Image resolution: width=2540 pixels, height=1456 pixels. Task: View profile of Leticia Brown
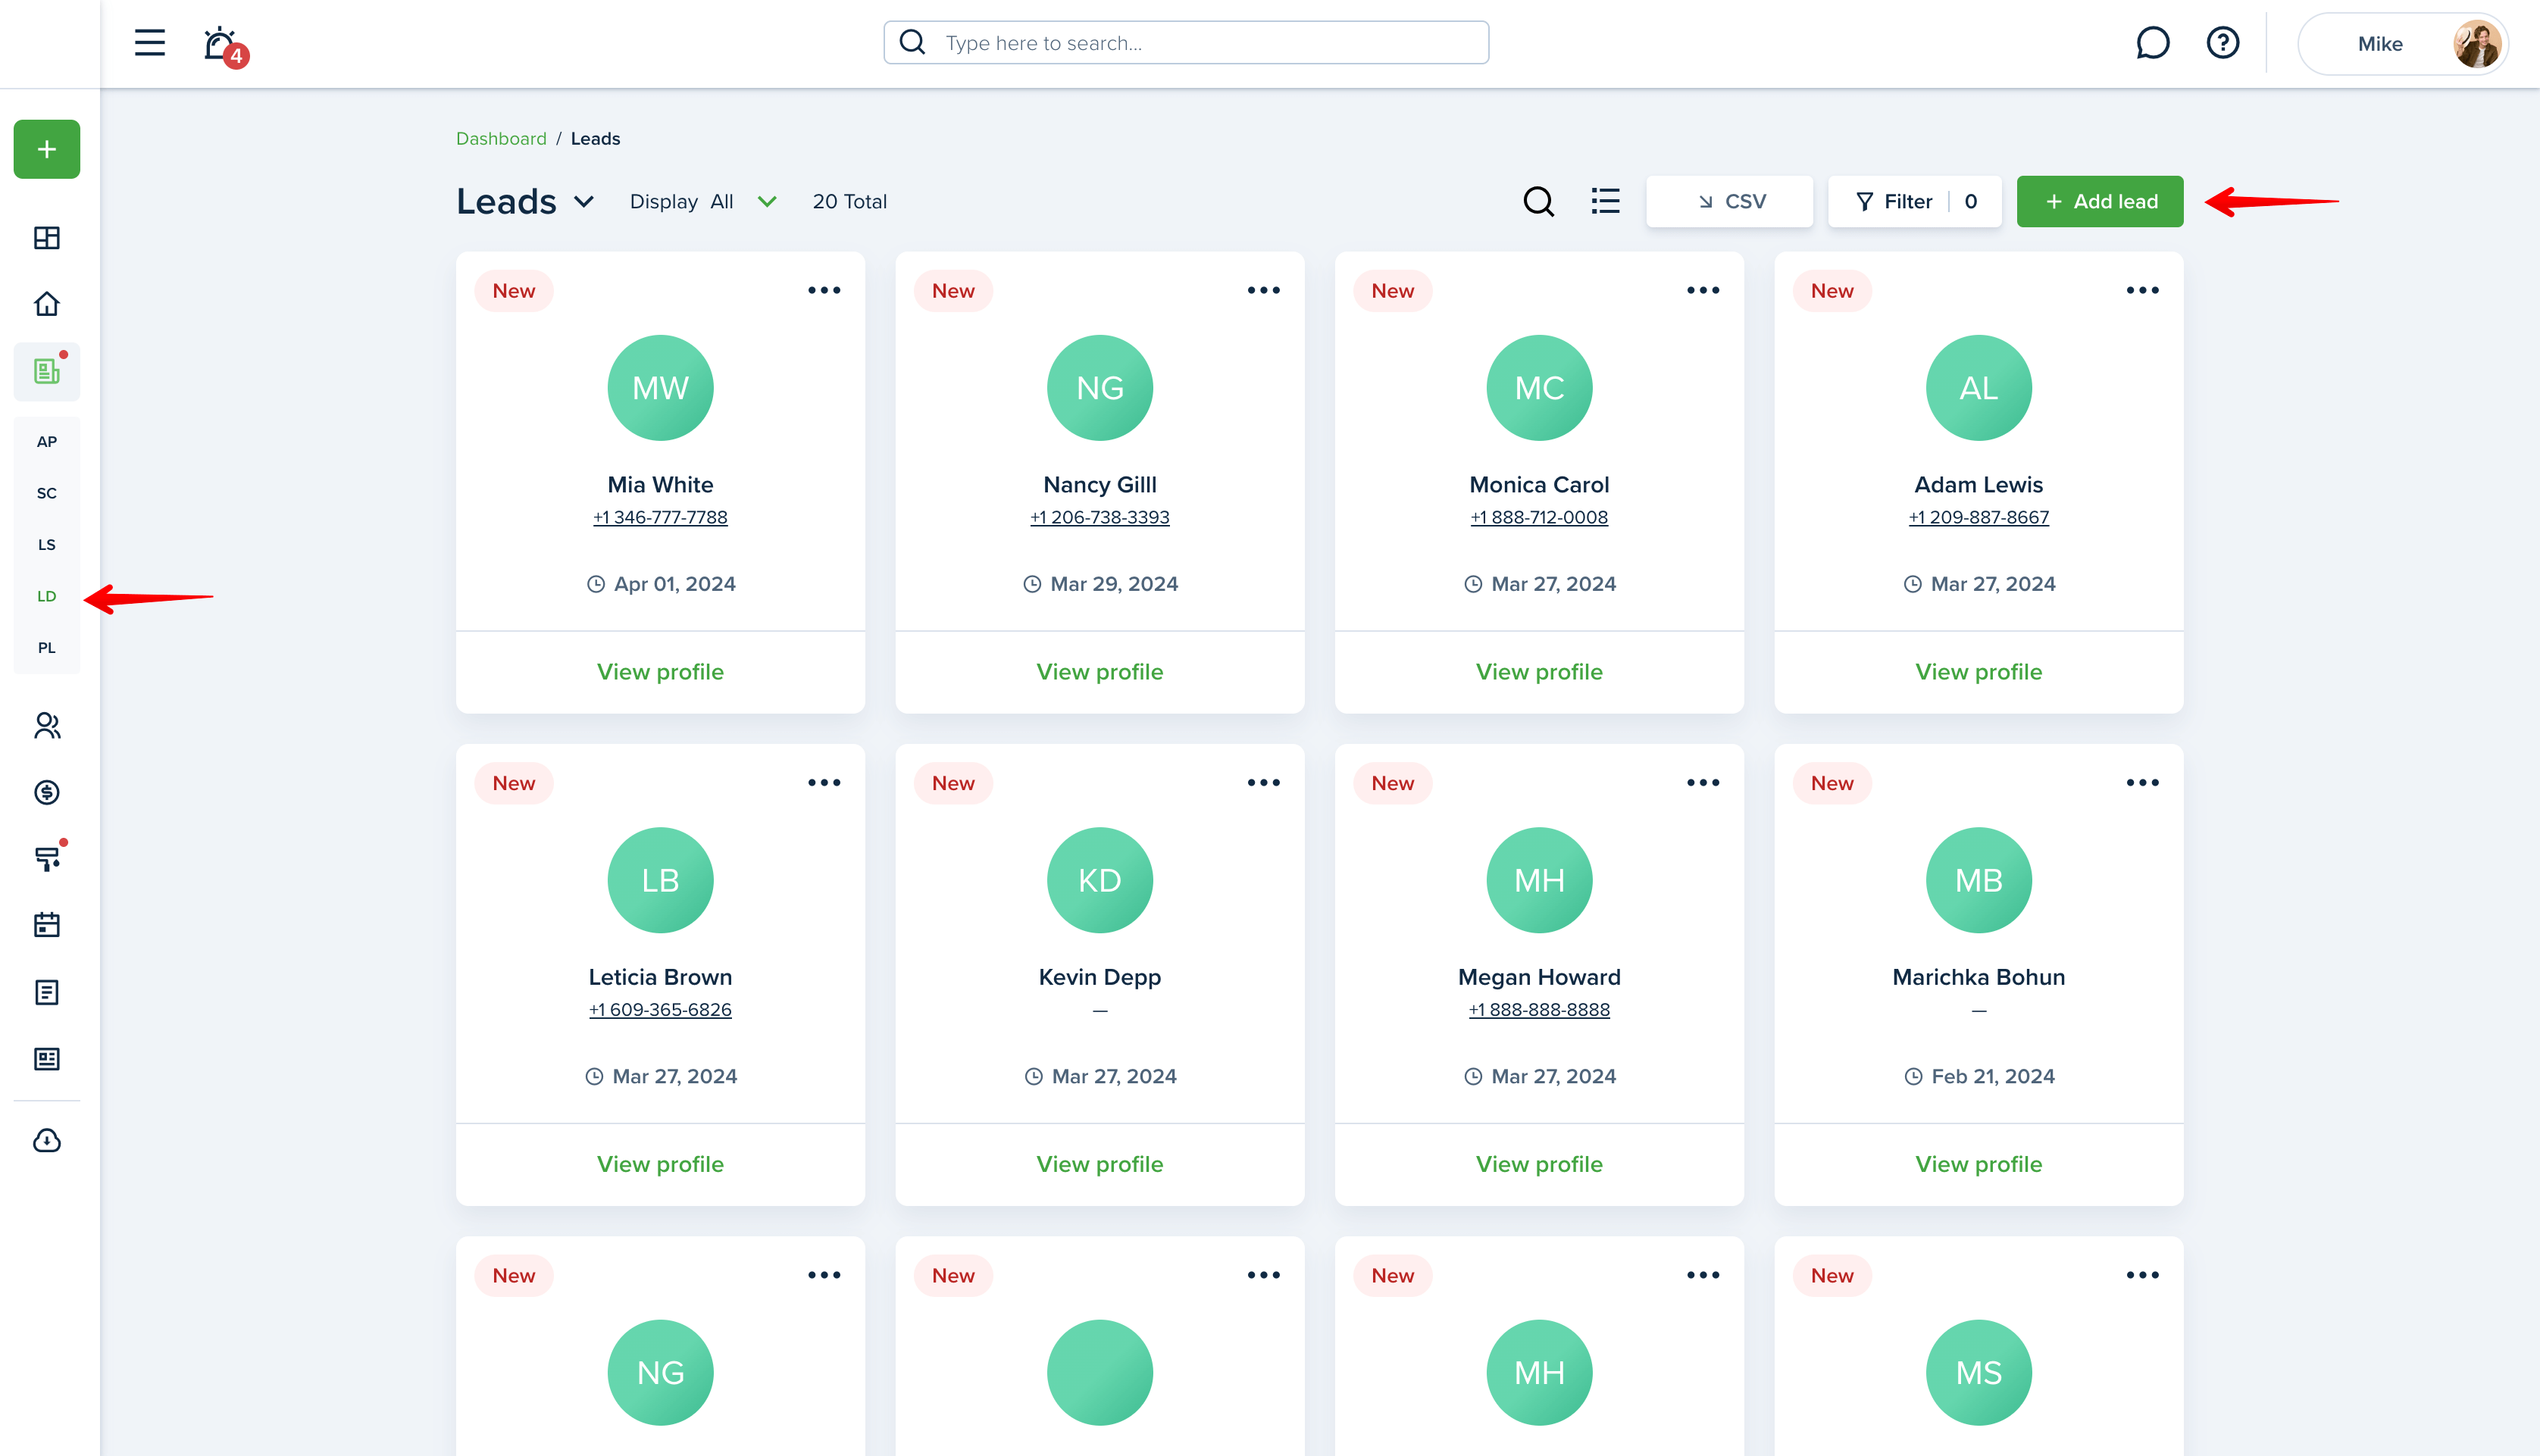pyautogui.click(x=660, y=1164)
